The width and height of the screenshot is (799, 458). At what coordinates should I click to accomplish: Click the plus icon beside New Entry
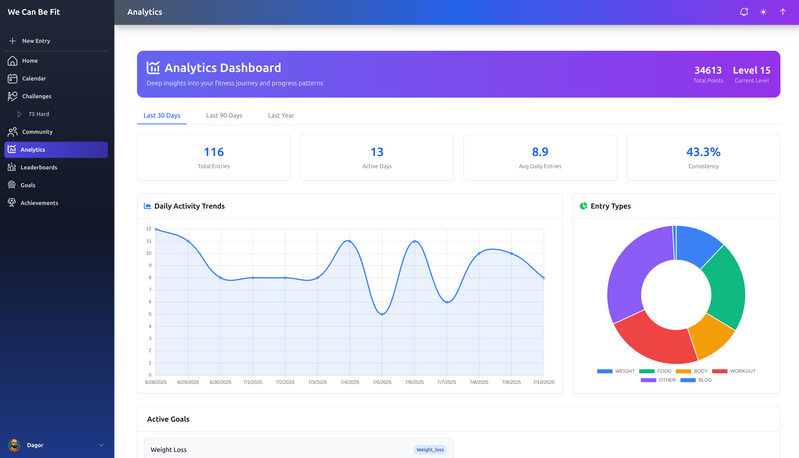coord(12,41)
